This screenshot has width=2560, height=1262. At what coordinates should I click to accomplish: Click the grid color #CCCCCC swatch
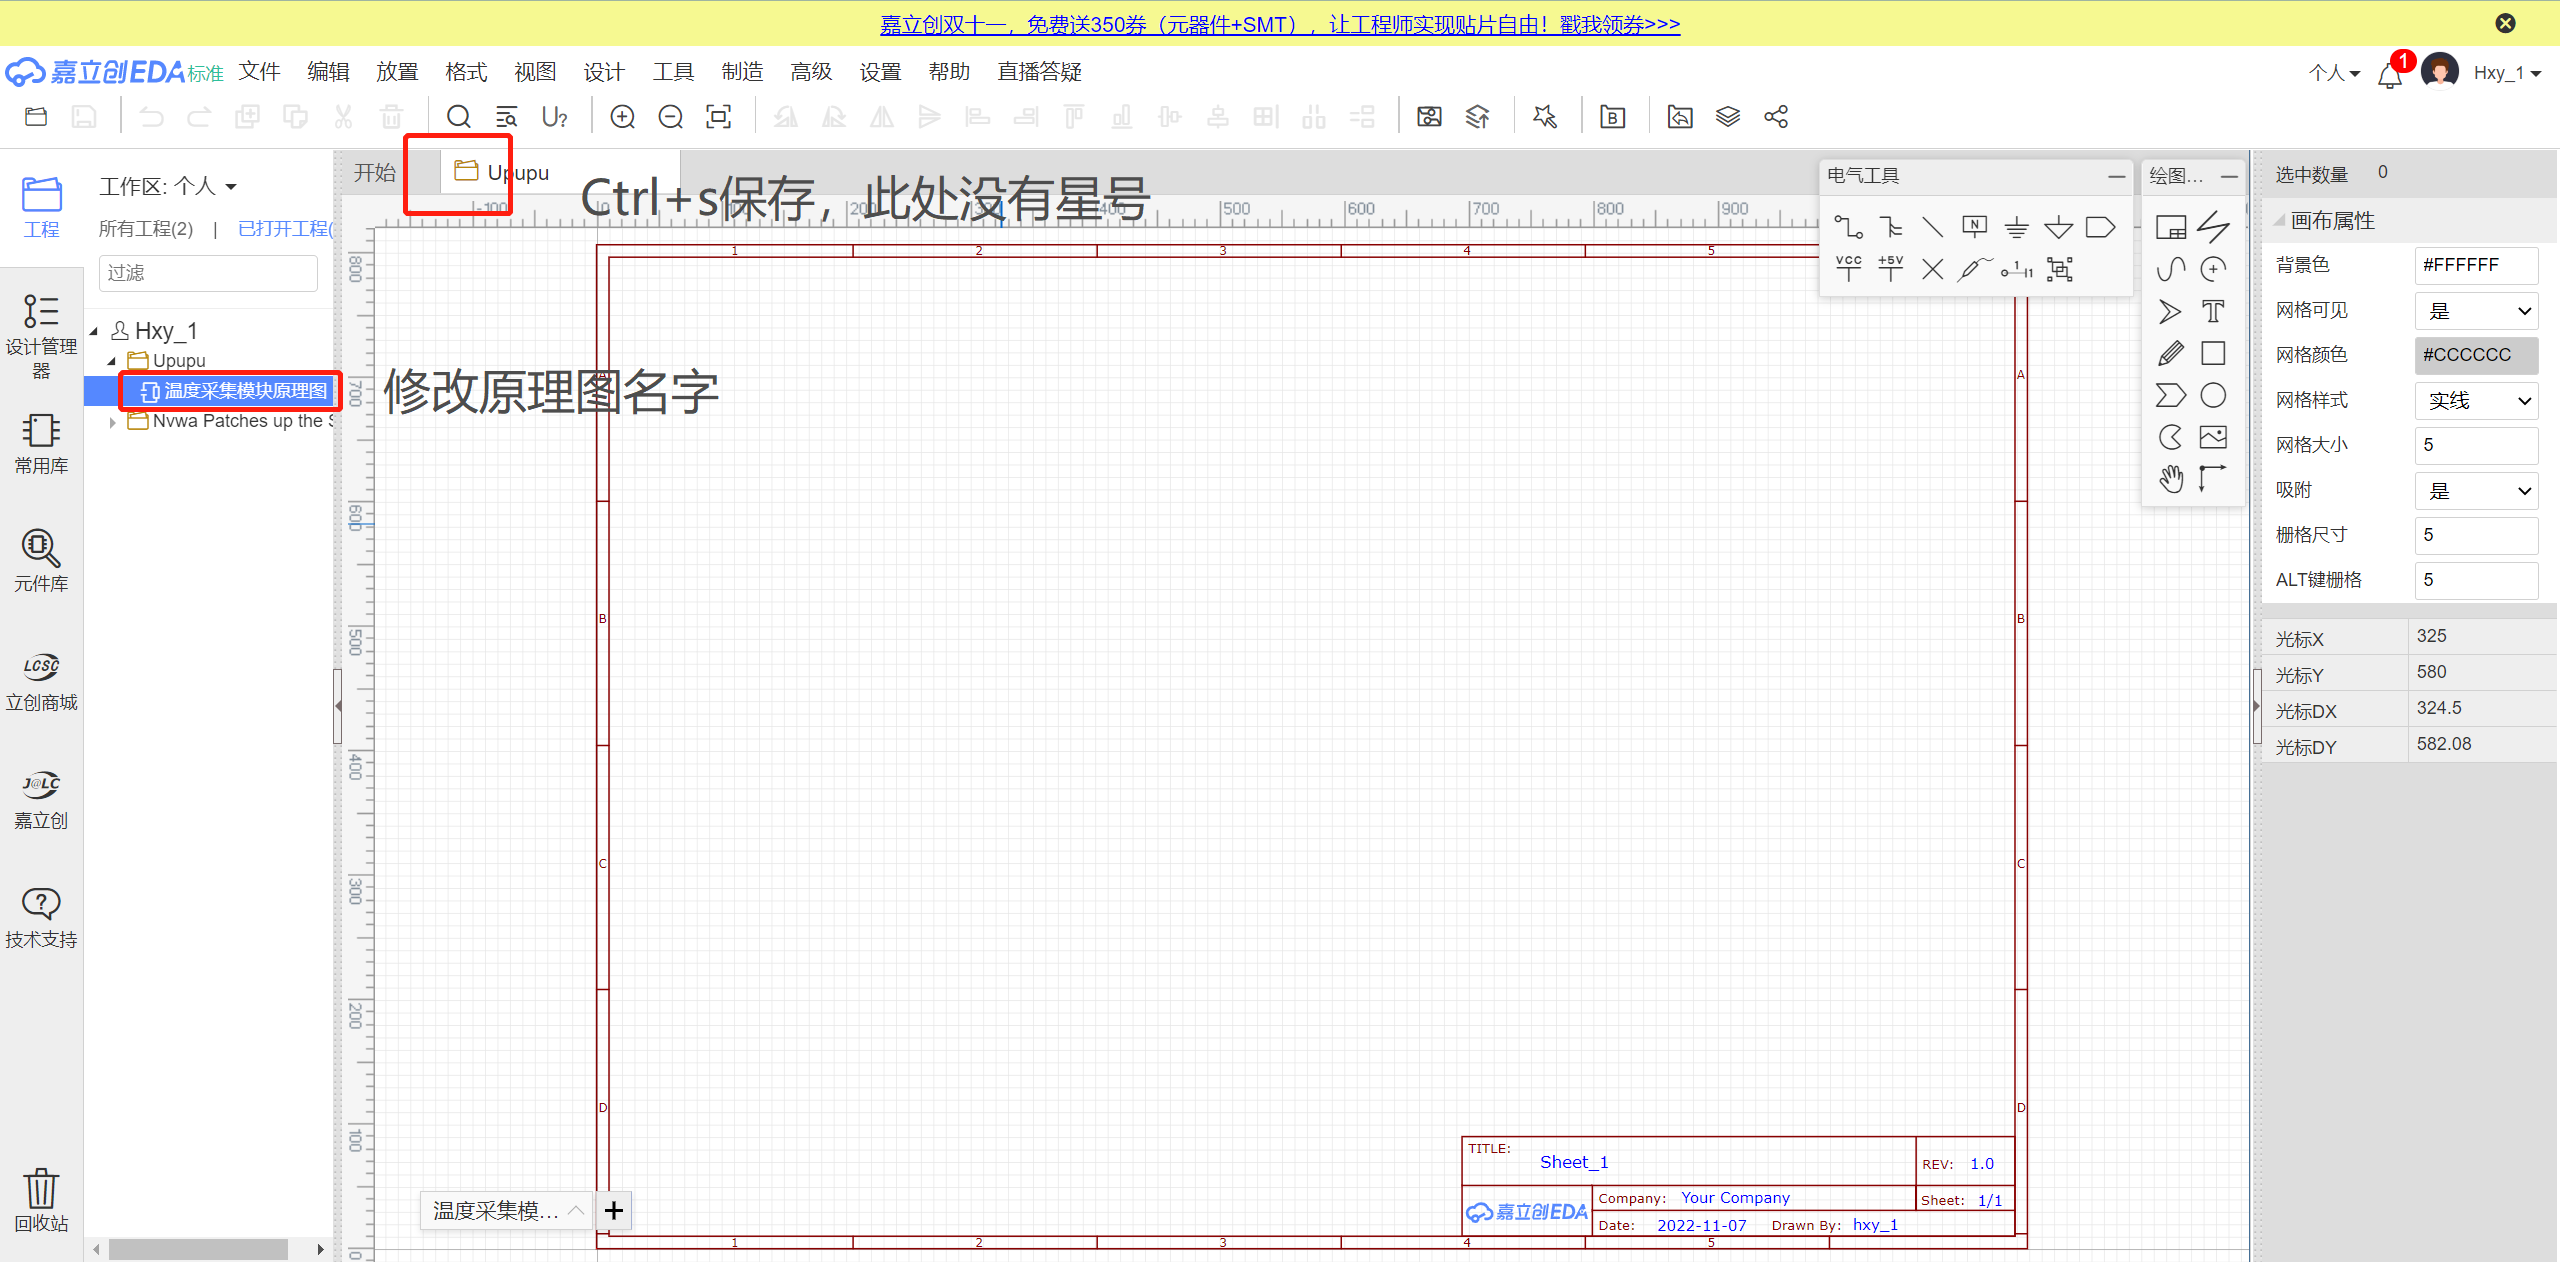2476,355
